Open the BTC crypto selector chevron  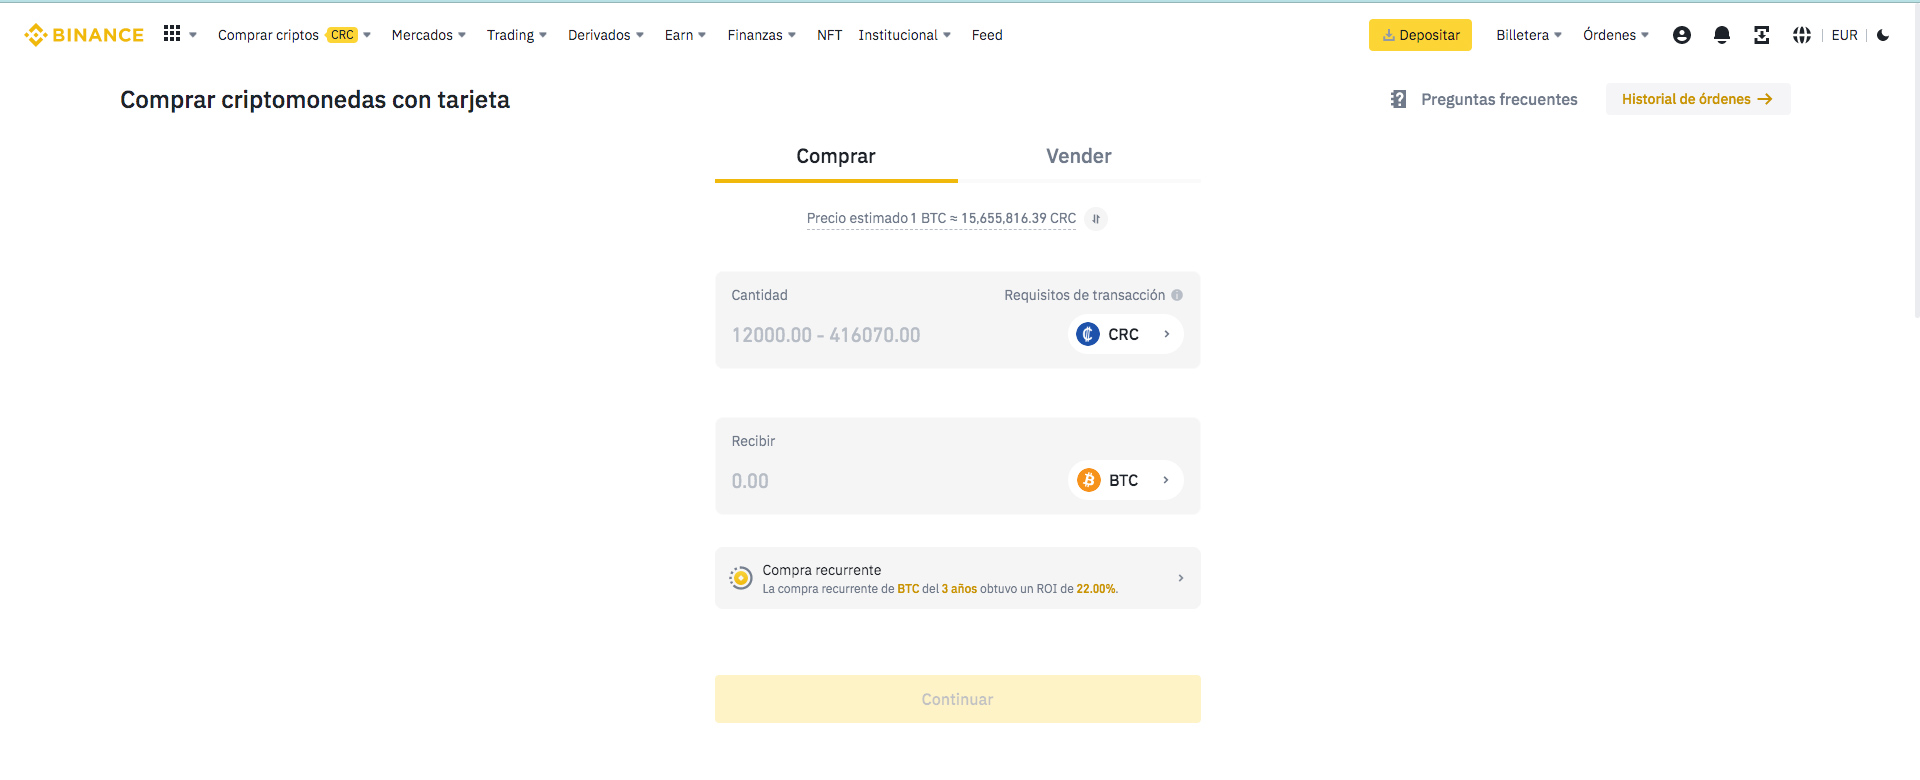click(1166, 480)
